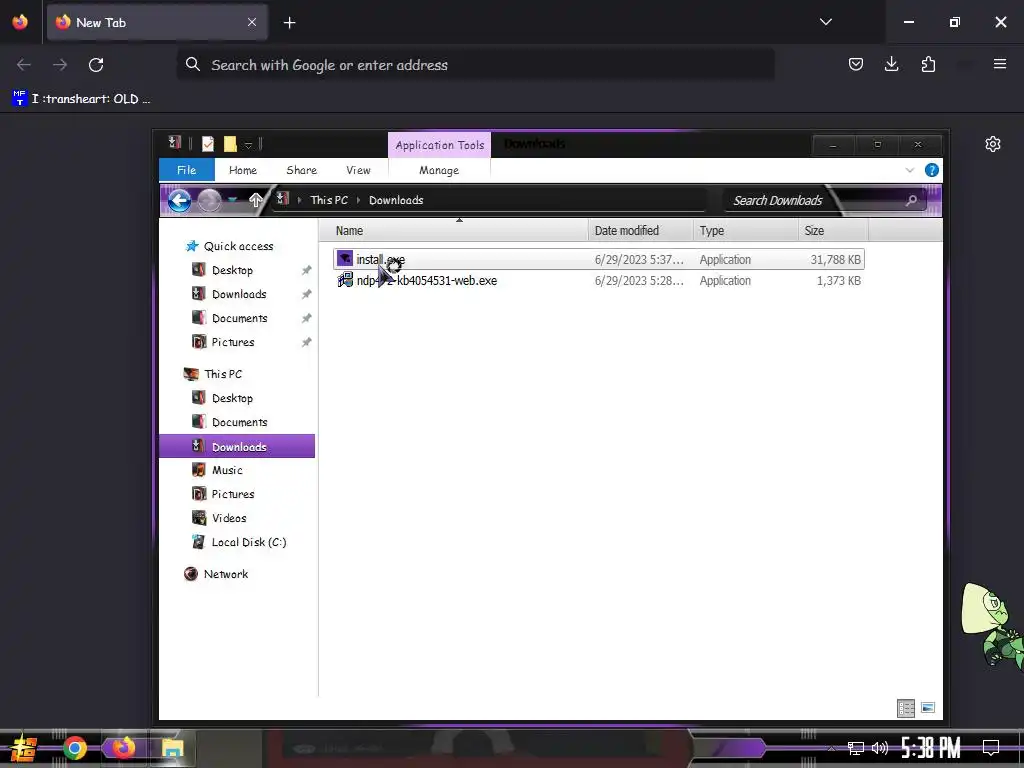Click the Firefox address bar

(x=475, y=65)
